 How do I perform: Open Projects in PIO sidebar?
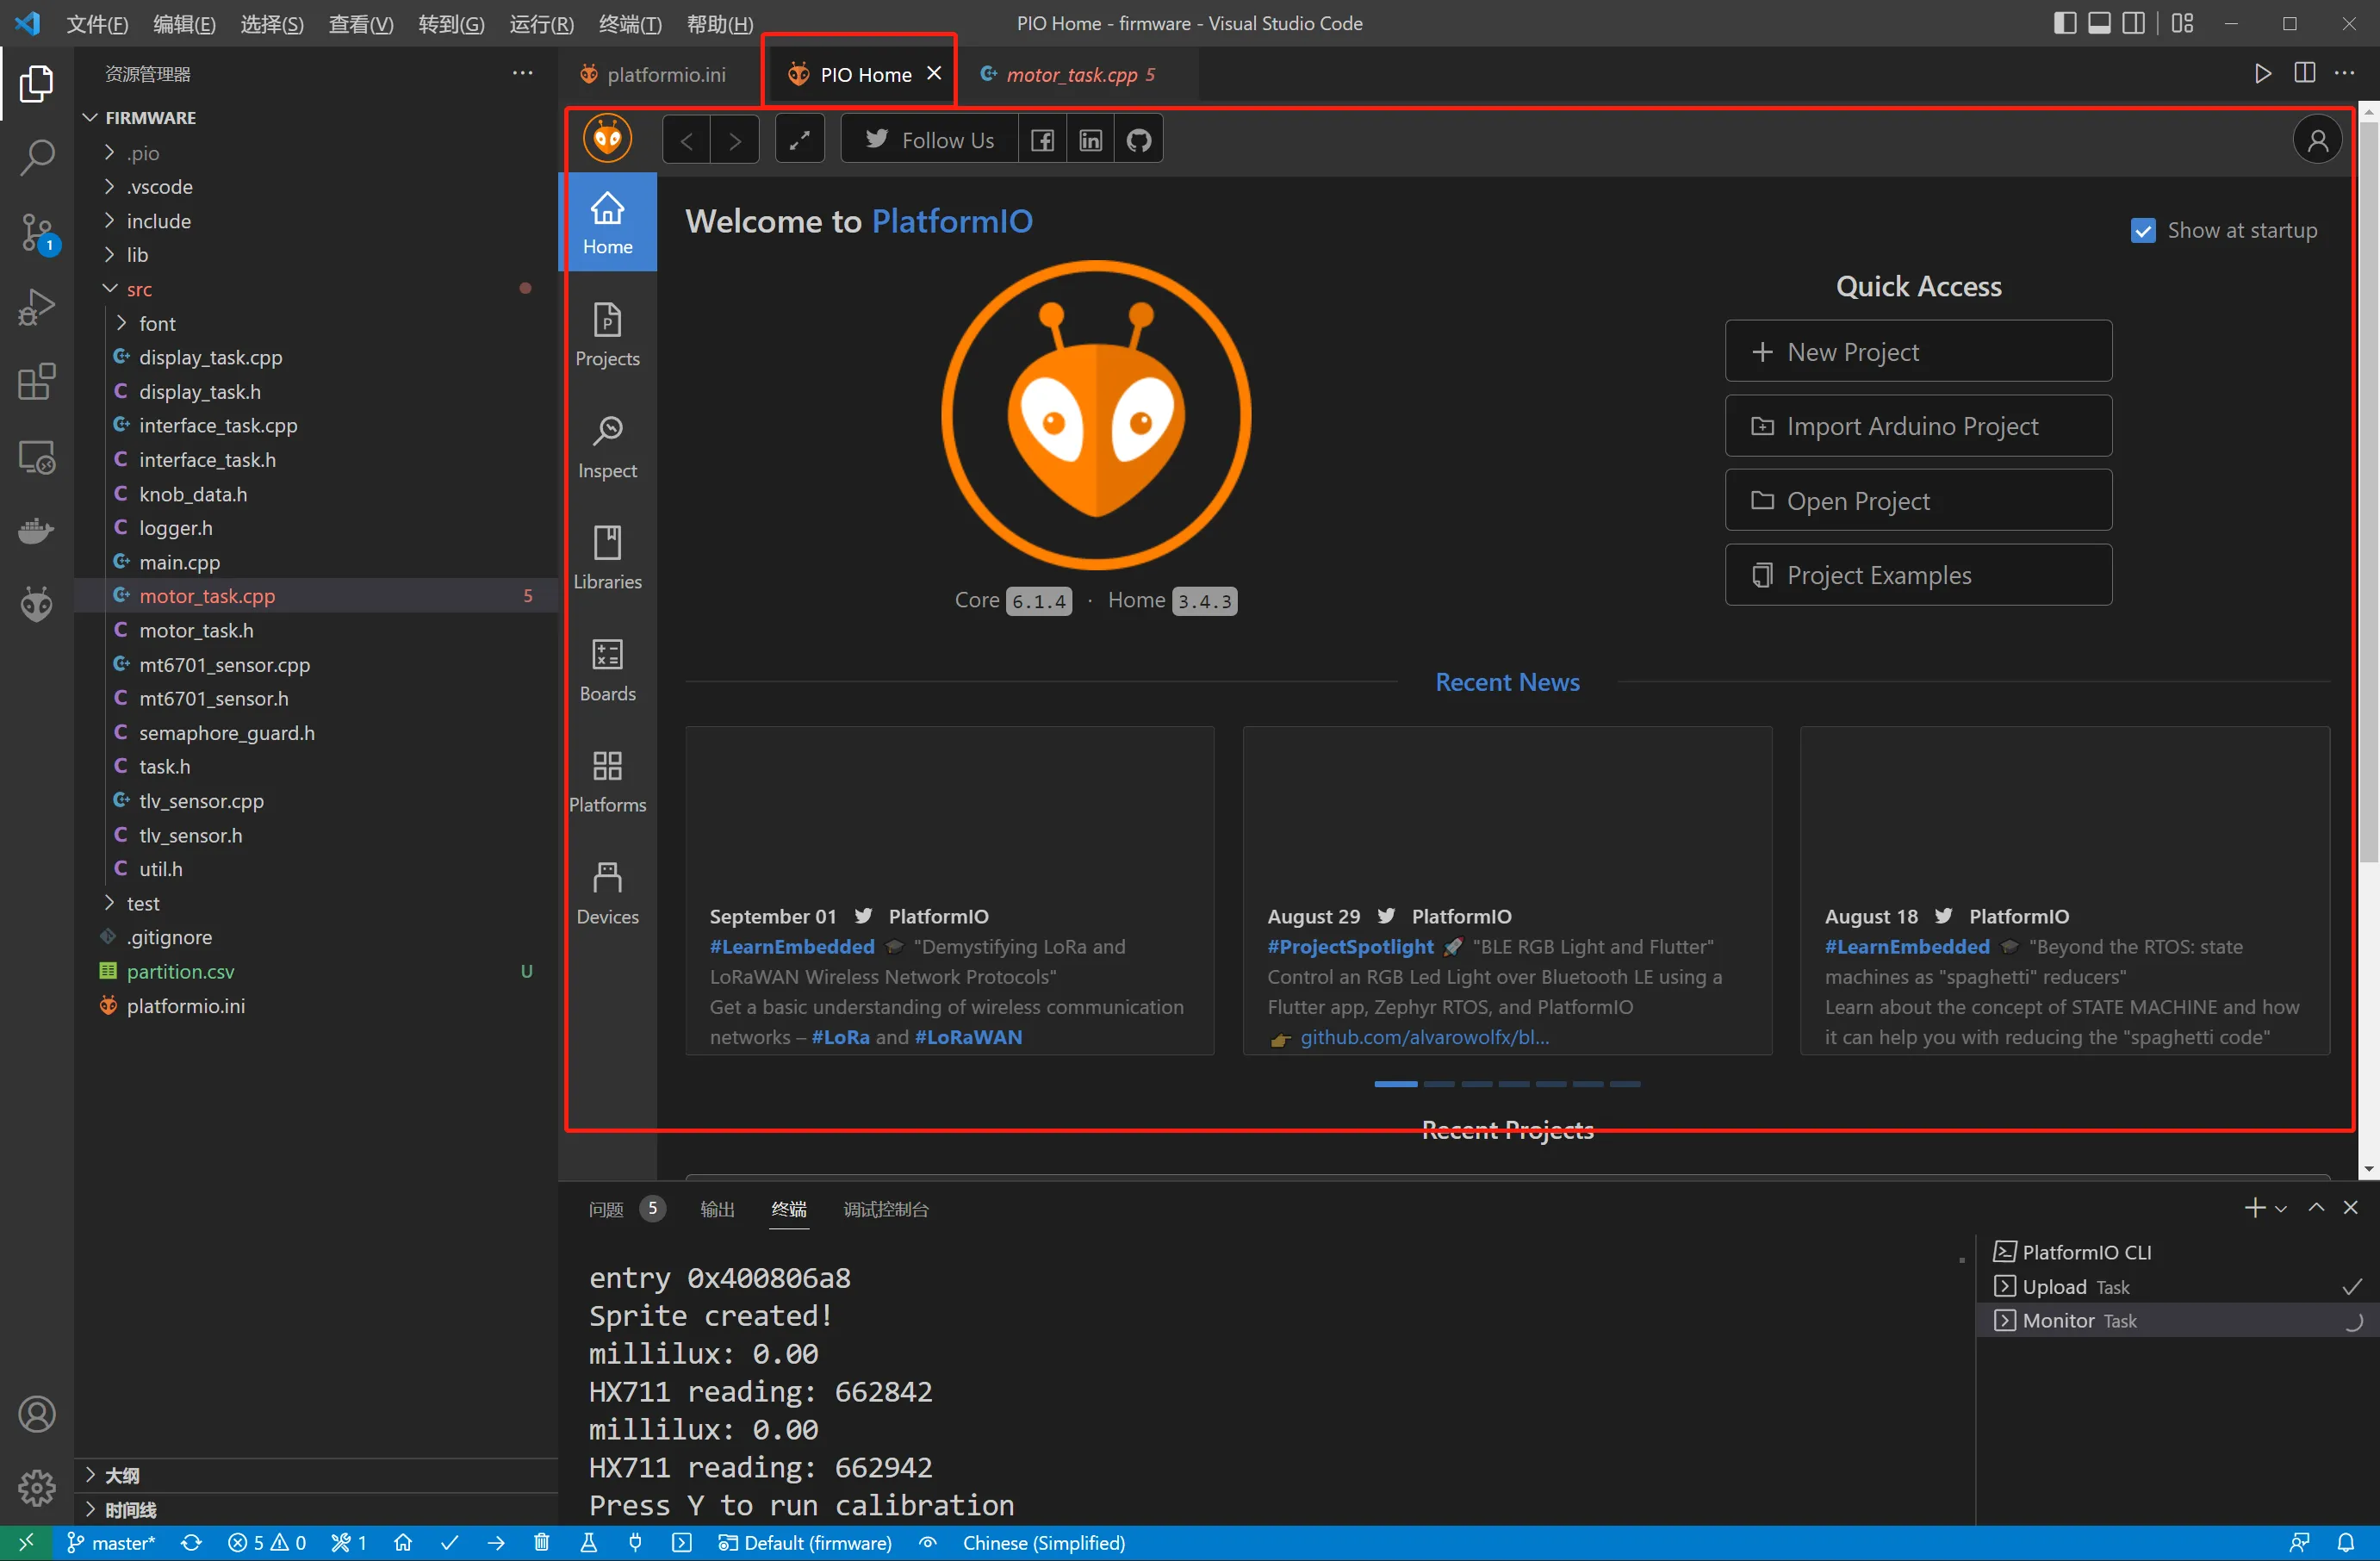[607, 335]
